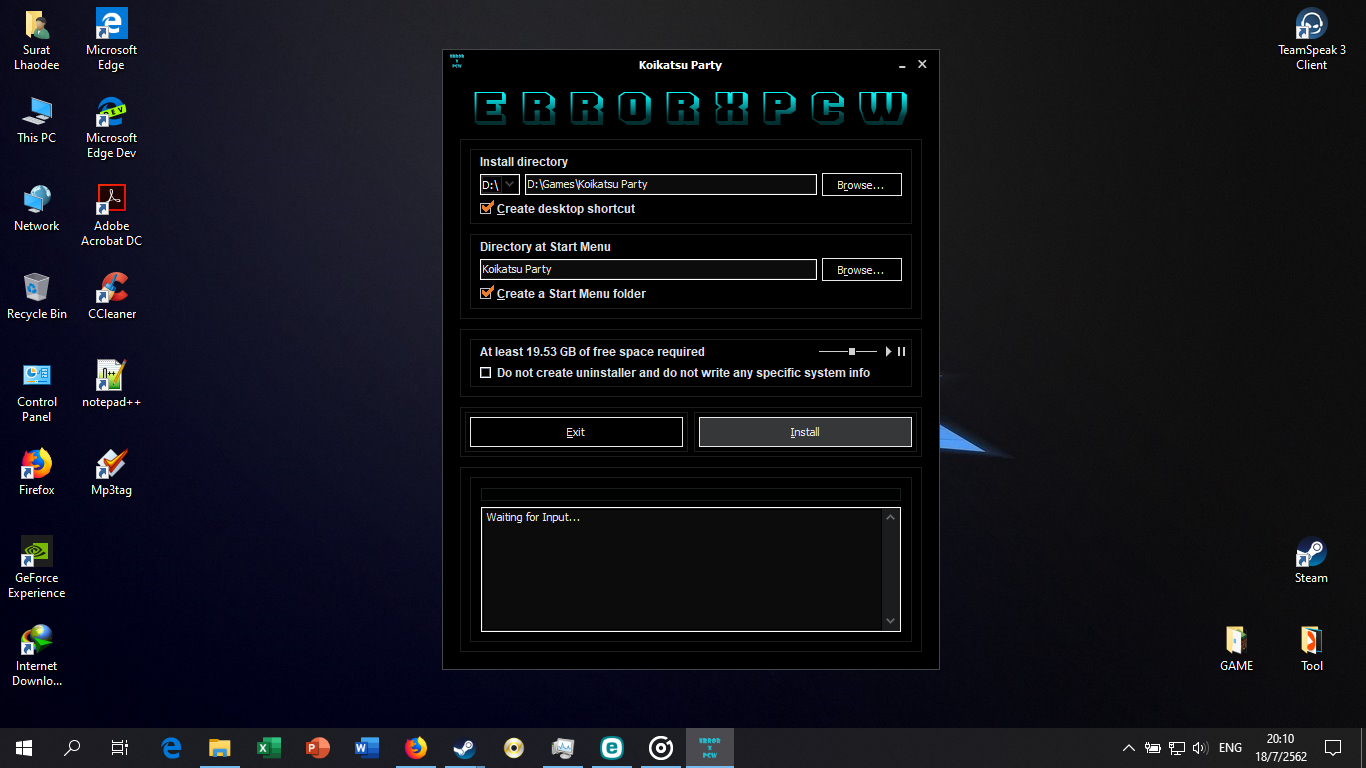Click the Install button

click(x=804, y=432)
